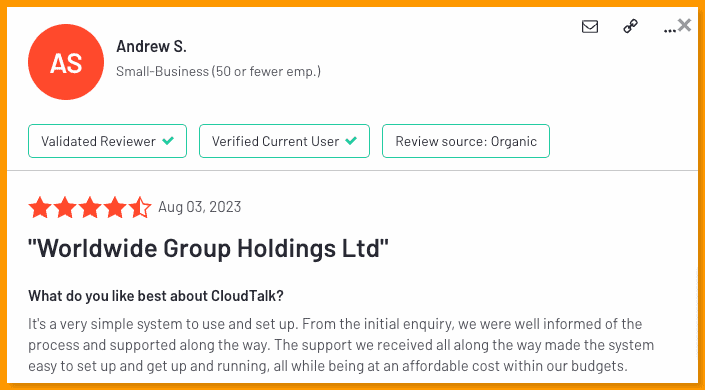Click the AS avatar circle

pos(66,62)
